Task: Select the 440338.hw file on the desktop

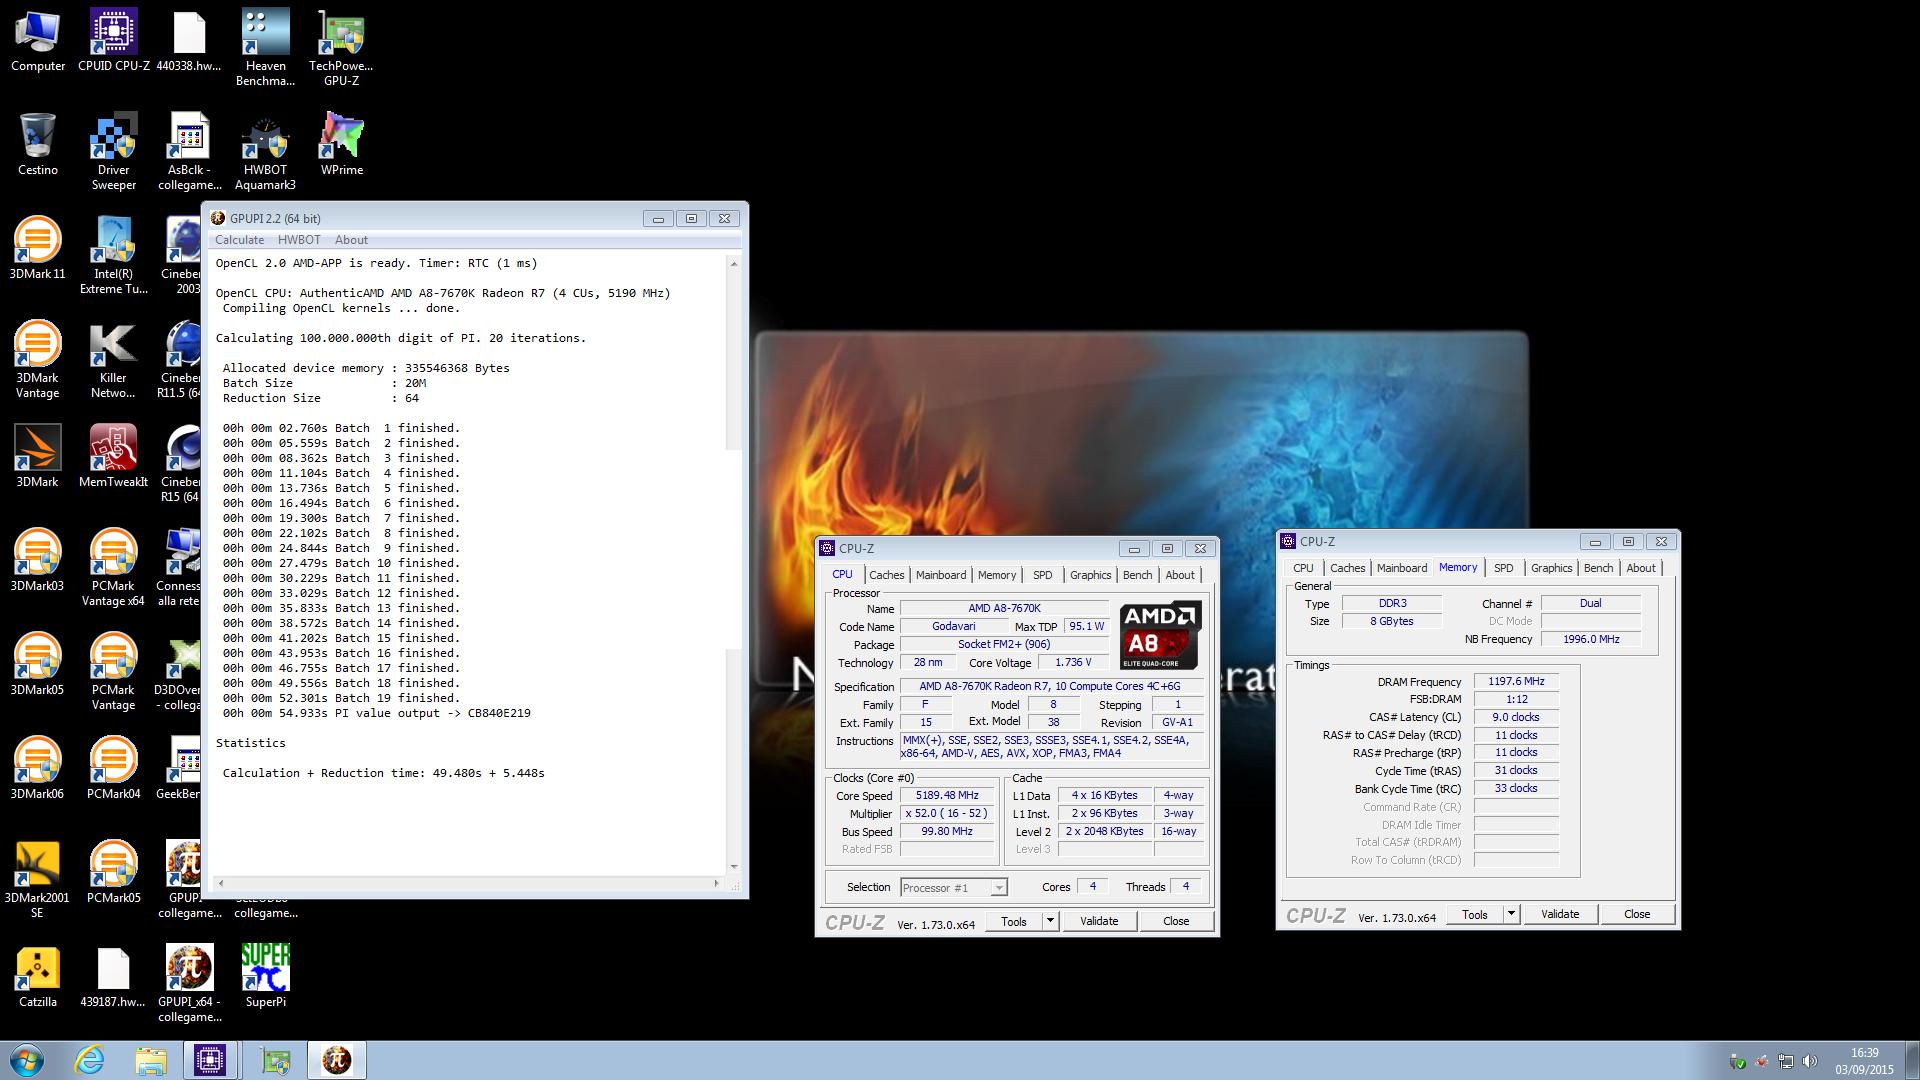Action: (189, 42)
